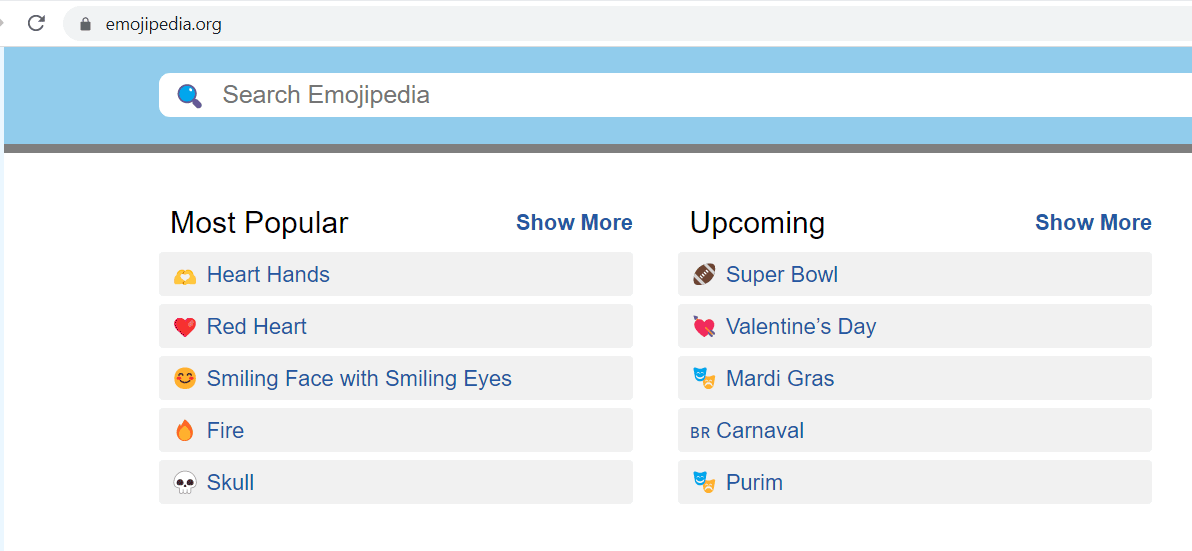
Task: Click the masks emoji beside Mardi Gras
Action: click(x=704, y=379)
